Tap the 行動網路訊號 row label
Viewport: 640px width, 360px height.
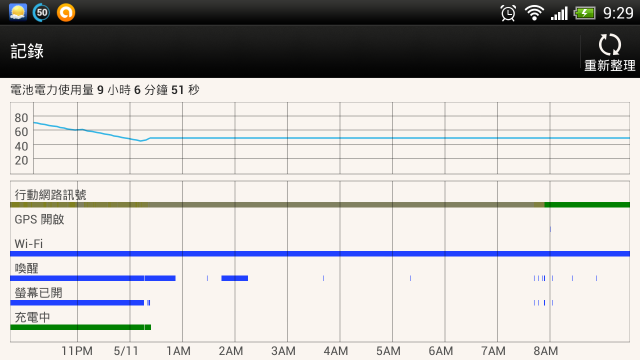pos(50,195)
